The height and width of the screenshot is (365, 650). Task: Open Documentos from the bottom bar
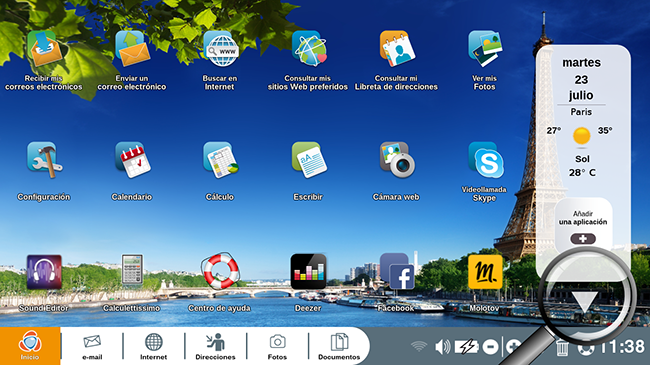[x=339, y=347]
